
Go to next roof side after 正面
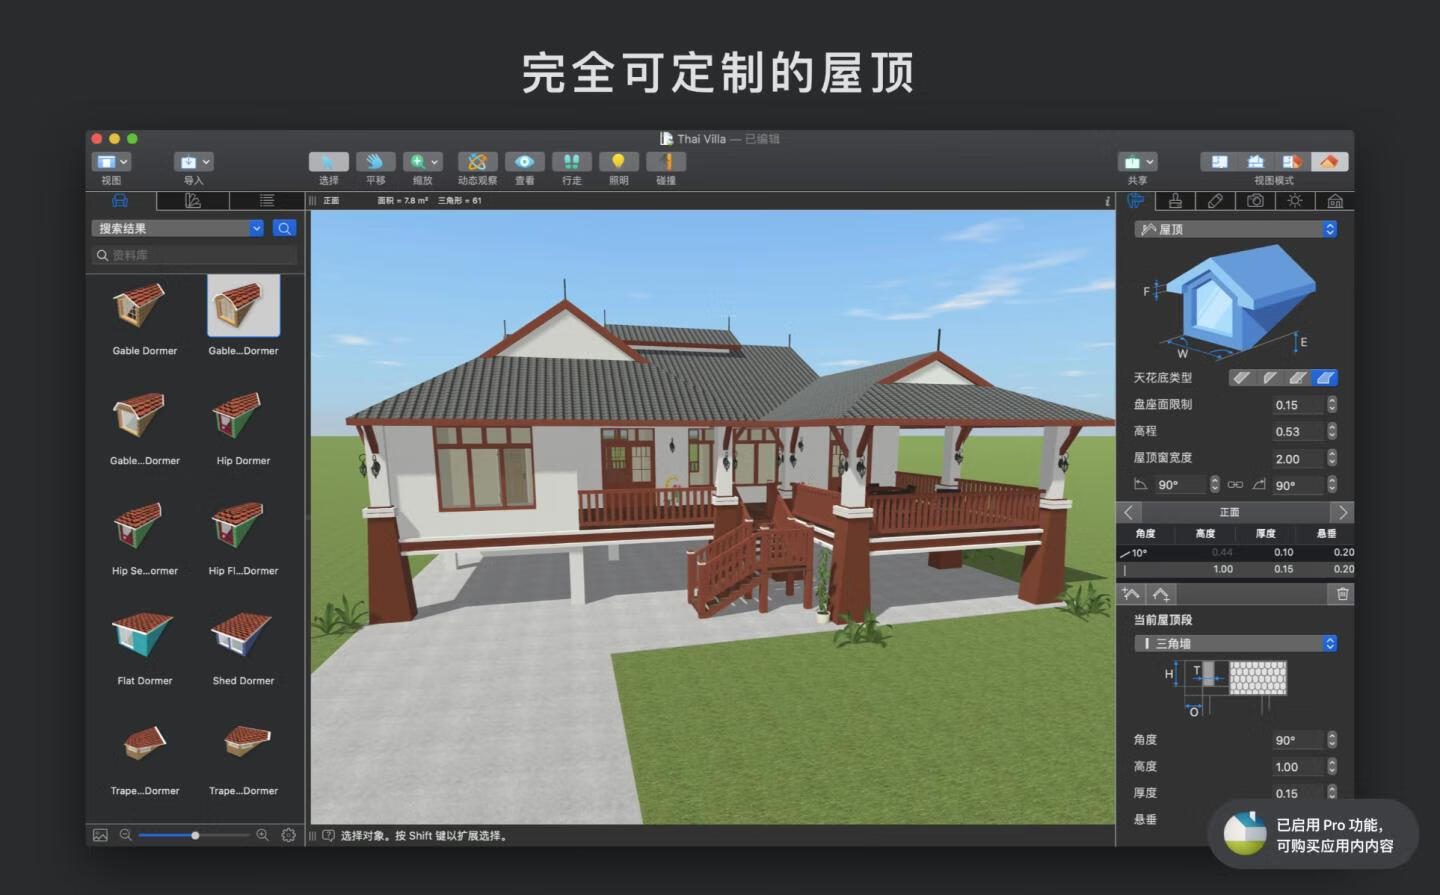[1342, 512]
